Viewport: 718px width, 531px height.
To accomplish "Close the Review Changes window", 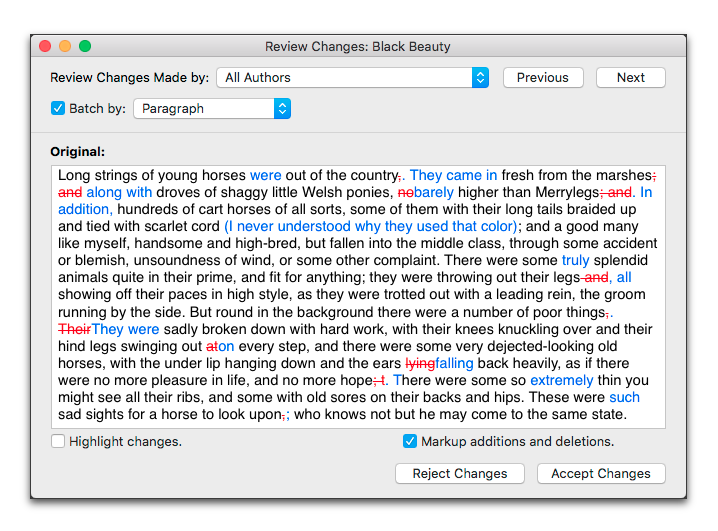I will [45, 46].
